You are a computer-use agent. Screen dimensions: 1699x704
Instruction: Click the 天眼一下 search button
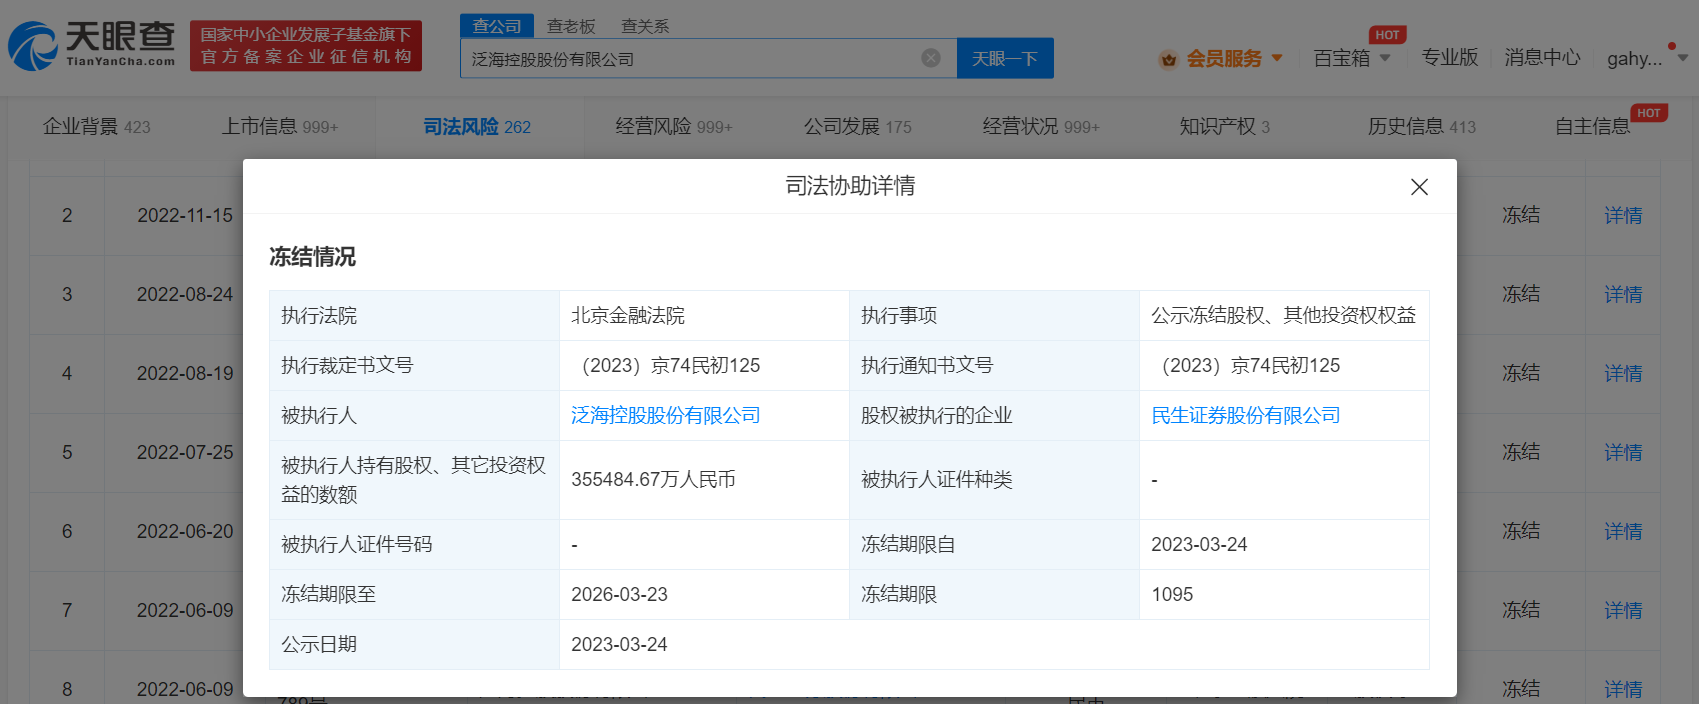pos(1005,59)
